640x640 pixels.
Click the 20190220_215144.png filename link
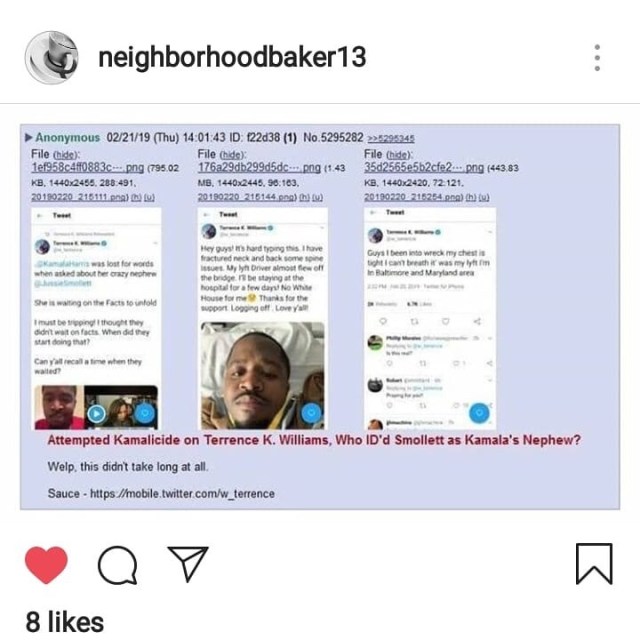[247, 197]
